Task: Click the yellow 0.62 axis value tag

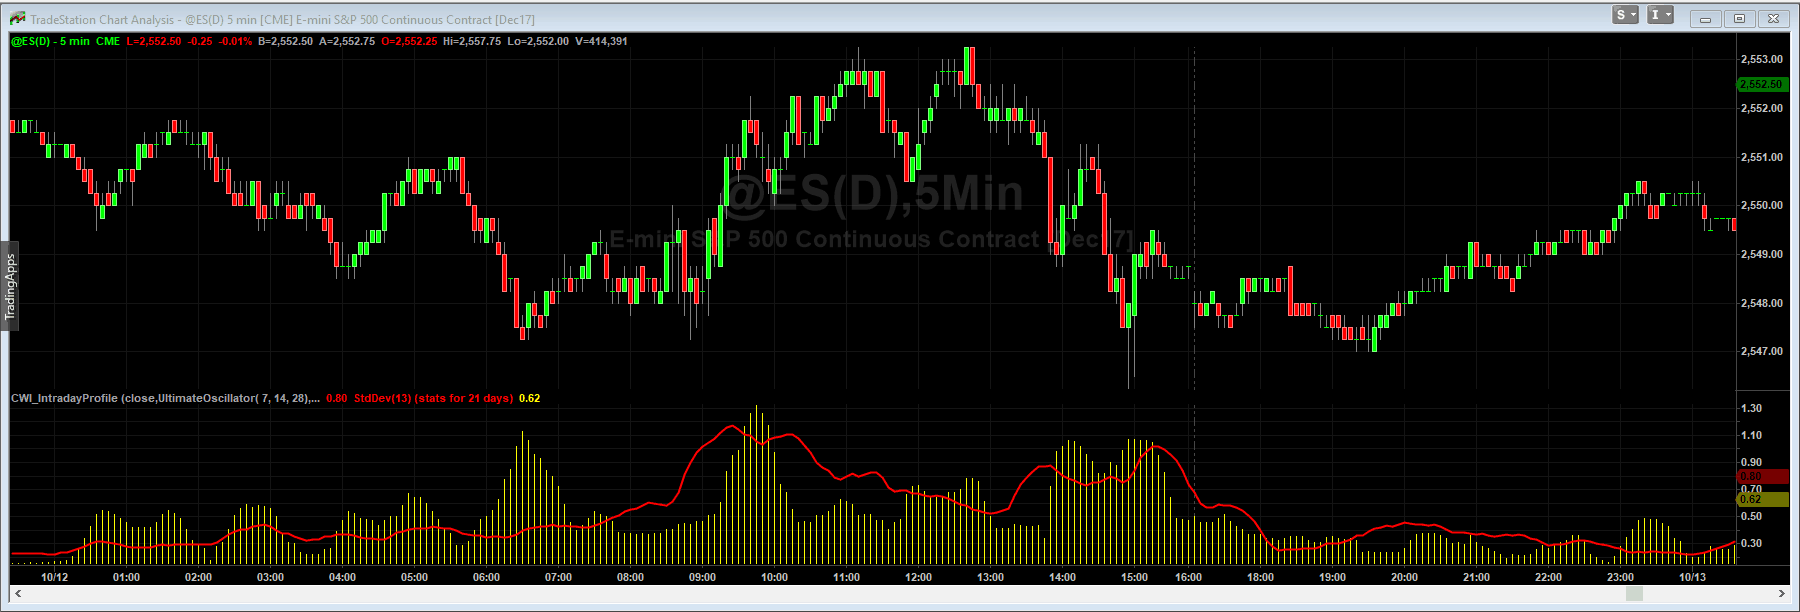Action: (x=1763, y=499)
